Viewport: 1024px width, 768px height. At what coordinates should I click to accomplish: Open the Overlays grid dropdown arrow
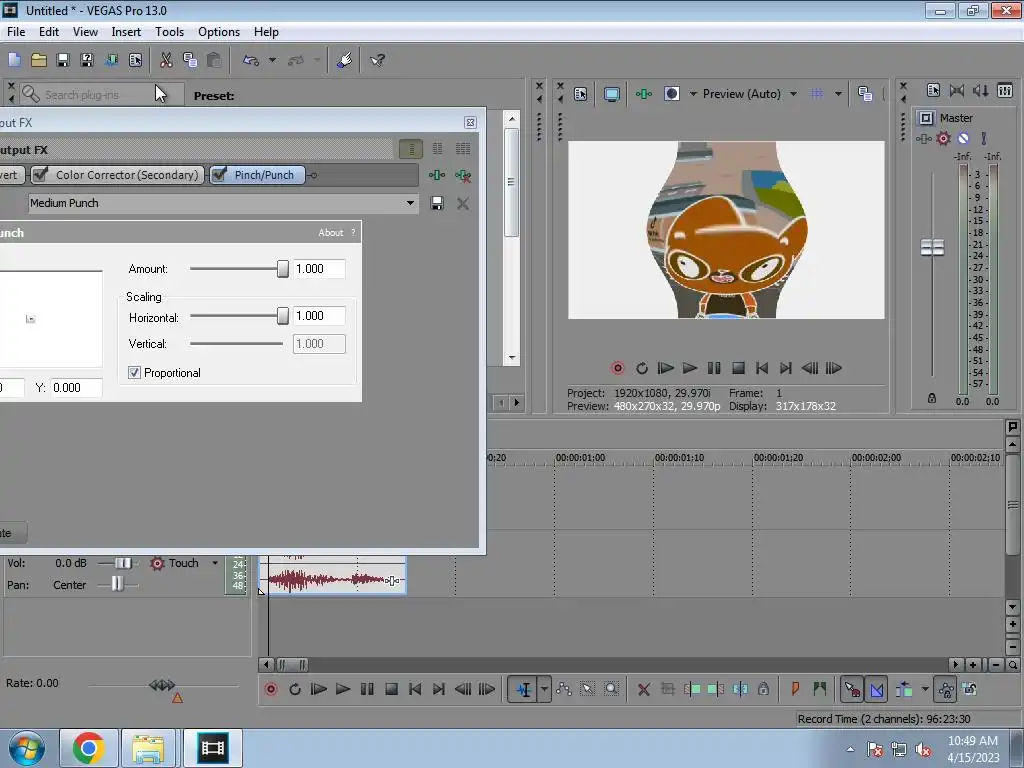[839, 94]
